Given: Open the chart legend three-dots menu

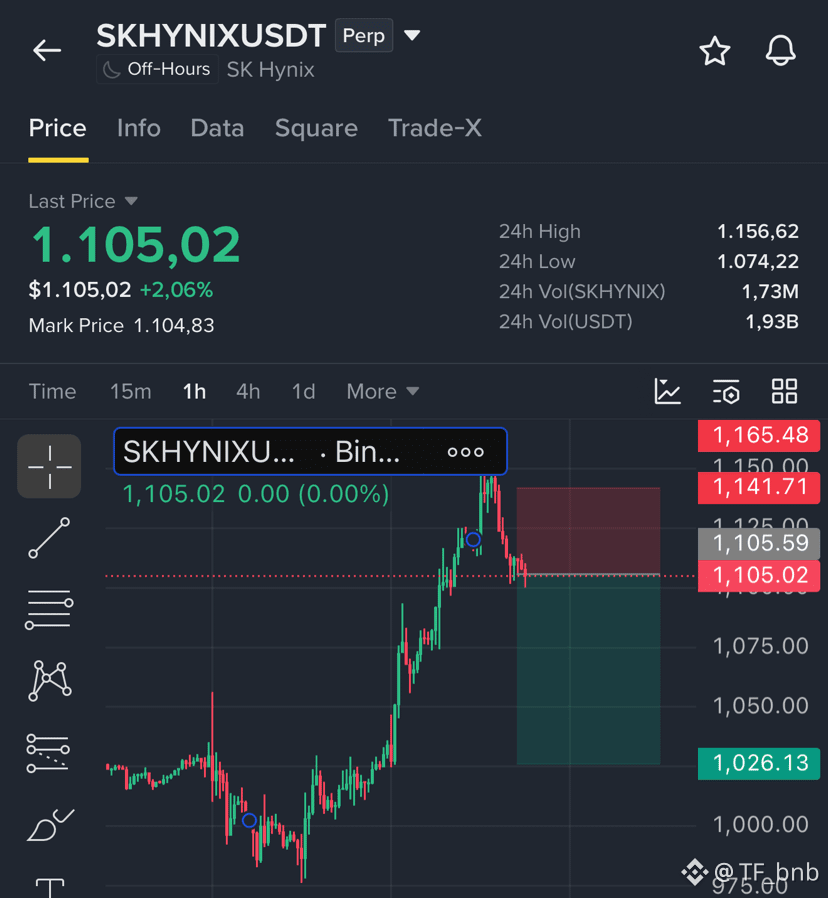Looking at the screenshot, I should (x=466, y=452).
